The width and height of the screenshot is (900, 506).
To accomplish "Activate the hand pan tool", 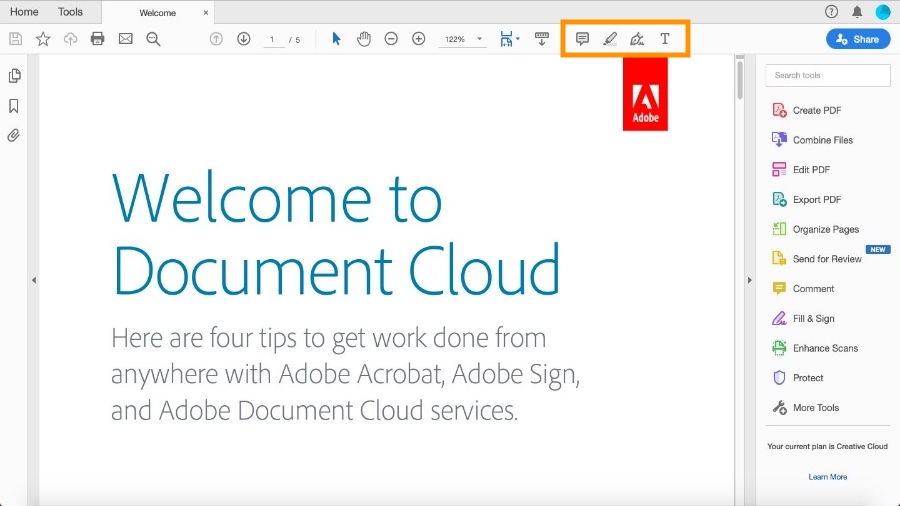I will [x=363, y=39].
